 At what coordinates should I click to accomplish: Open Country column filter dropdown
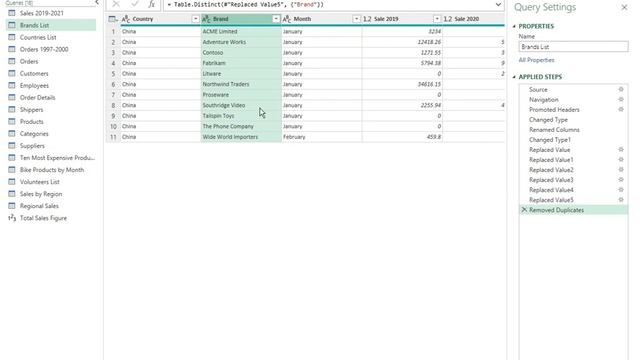pyautogui.click(x=196, y=19)
